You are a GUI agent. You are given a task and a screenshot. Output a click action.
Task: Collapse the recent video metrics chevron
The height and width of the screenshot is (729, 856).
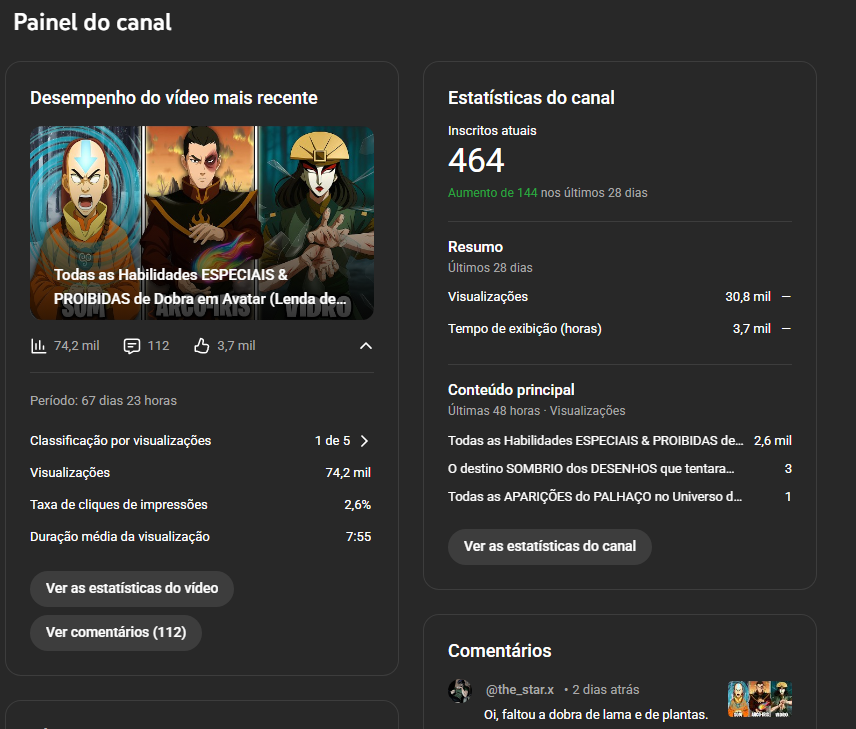pyautogui.click(x=366, y=346)
